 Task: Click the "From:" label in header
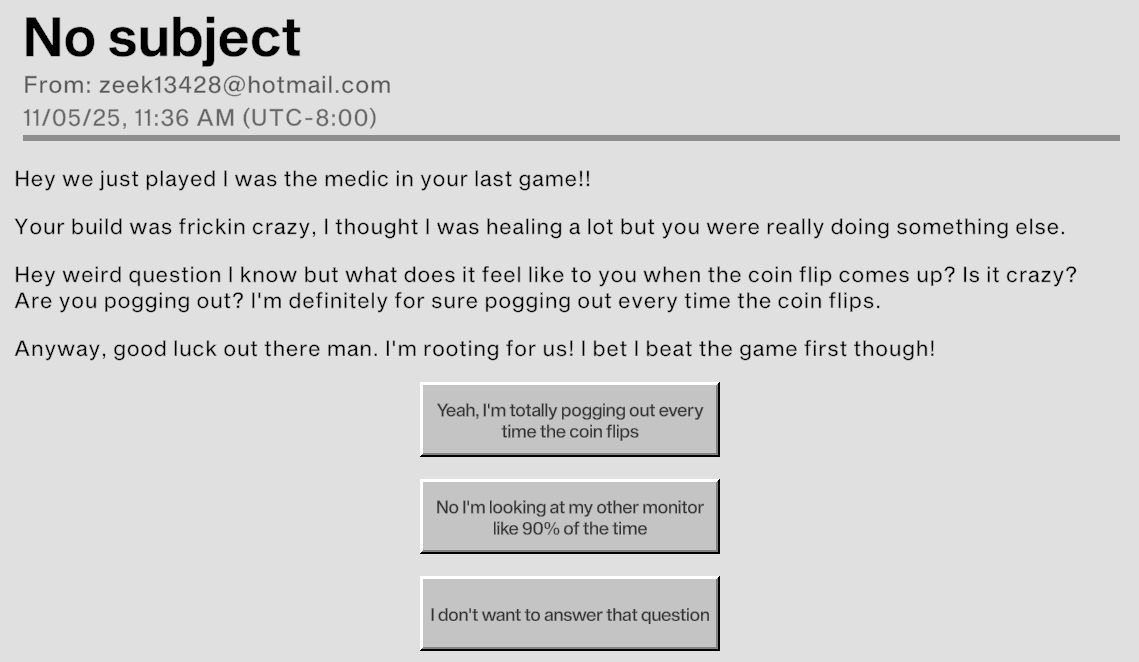tap(57, 85)
